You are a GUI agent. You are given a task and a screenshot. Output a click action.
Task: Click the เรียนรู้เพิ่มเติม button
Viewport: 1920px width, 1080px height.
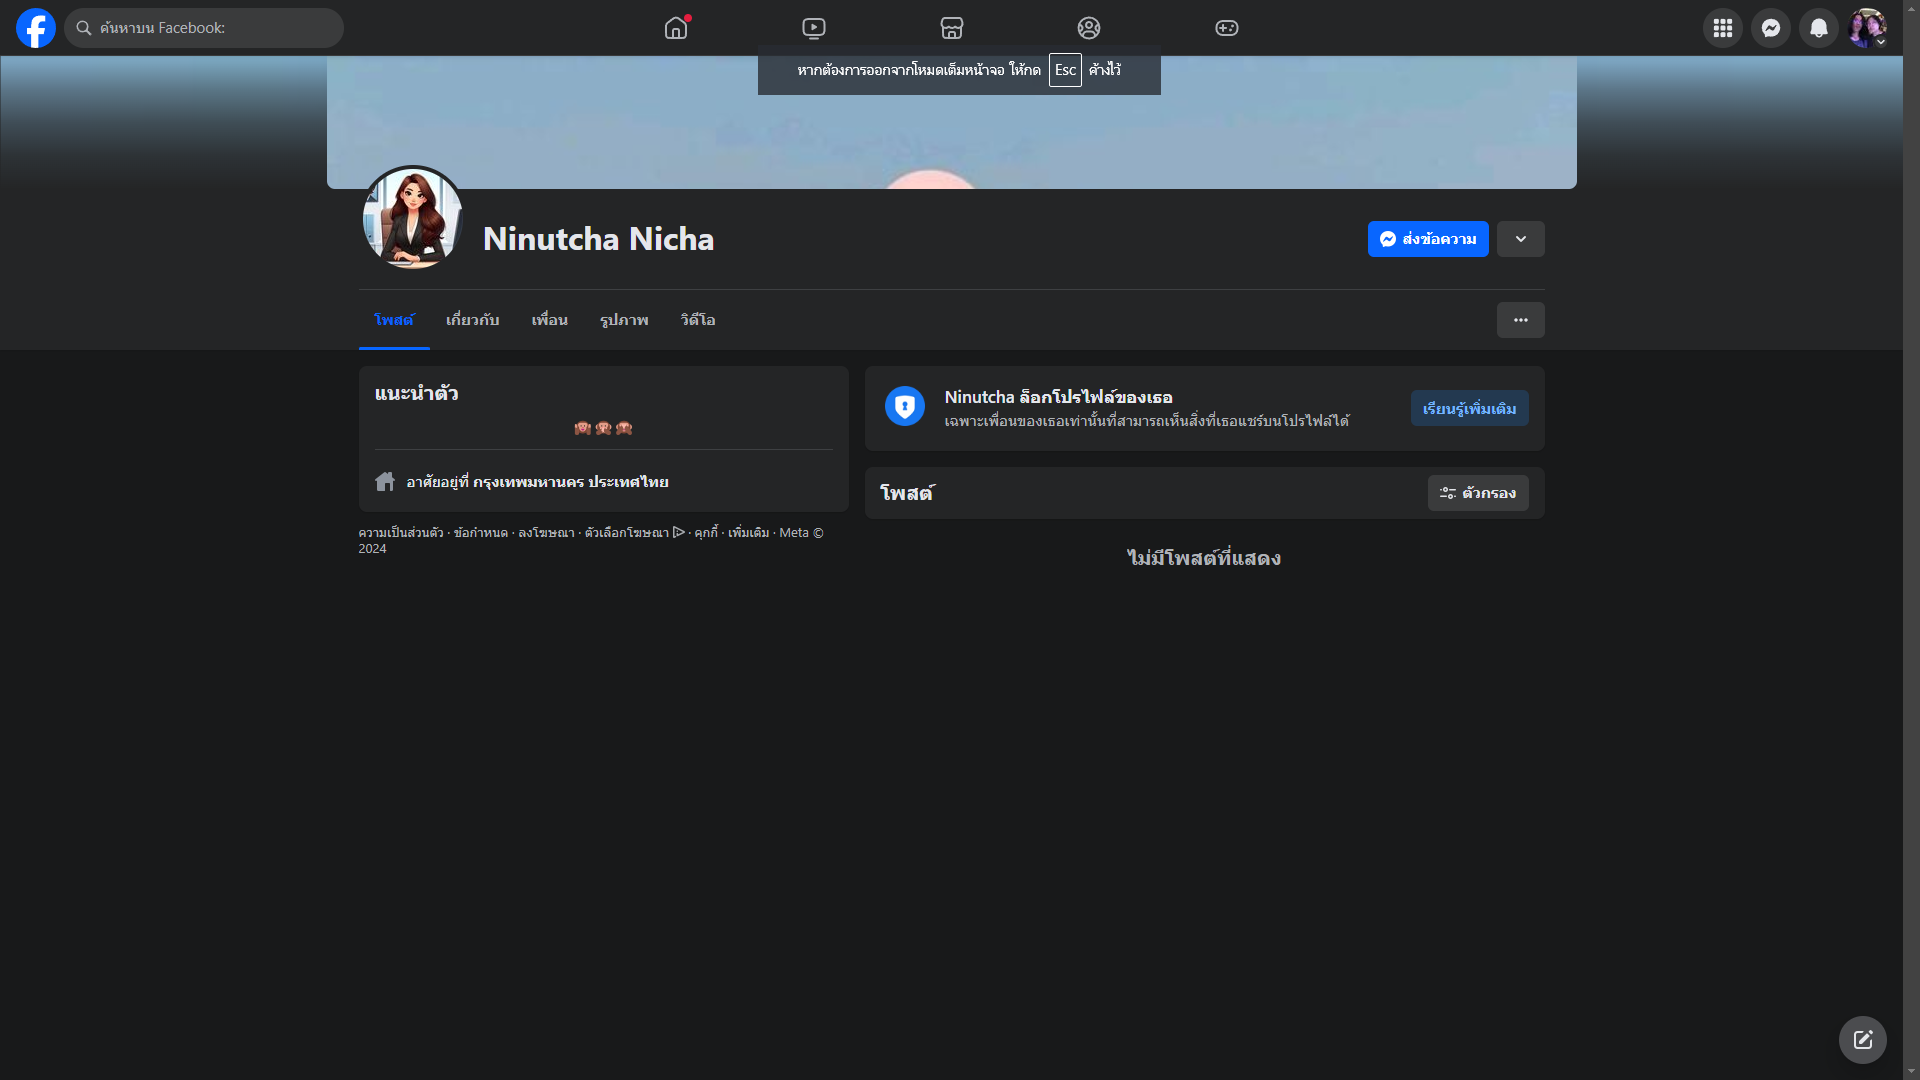1469,408
